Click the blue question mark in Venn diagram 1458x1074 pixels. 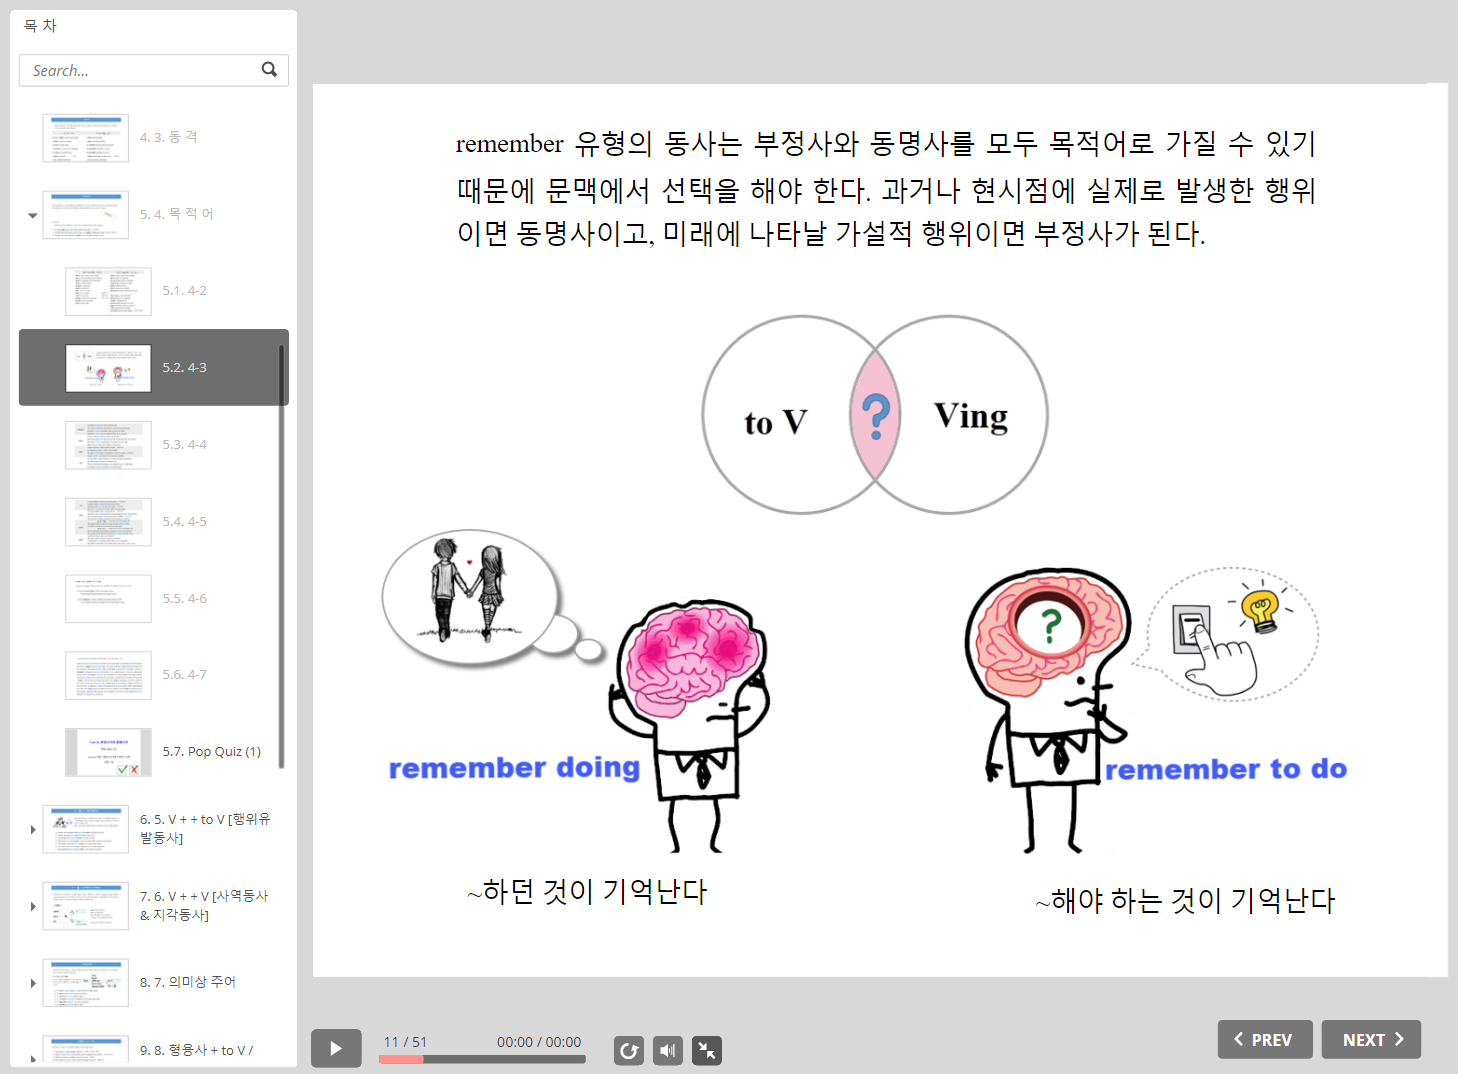[876, 416]
